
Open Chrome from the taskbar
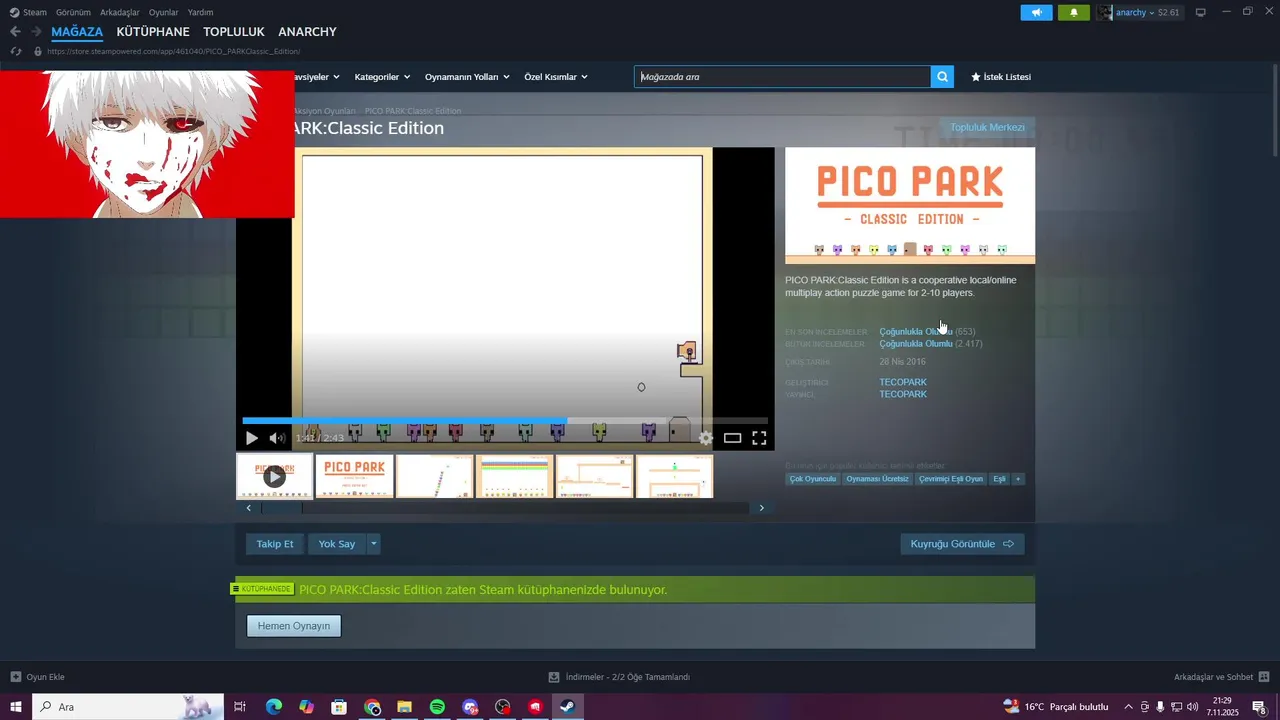coord(372,707)
